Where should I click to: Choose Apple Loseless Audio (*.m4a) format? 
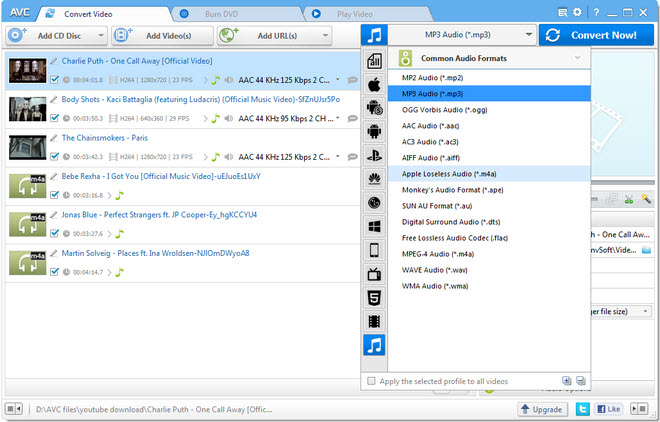489,174
